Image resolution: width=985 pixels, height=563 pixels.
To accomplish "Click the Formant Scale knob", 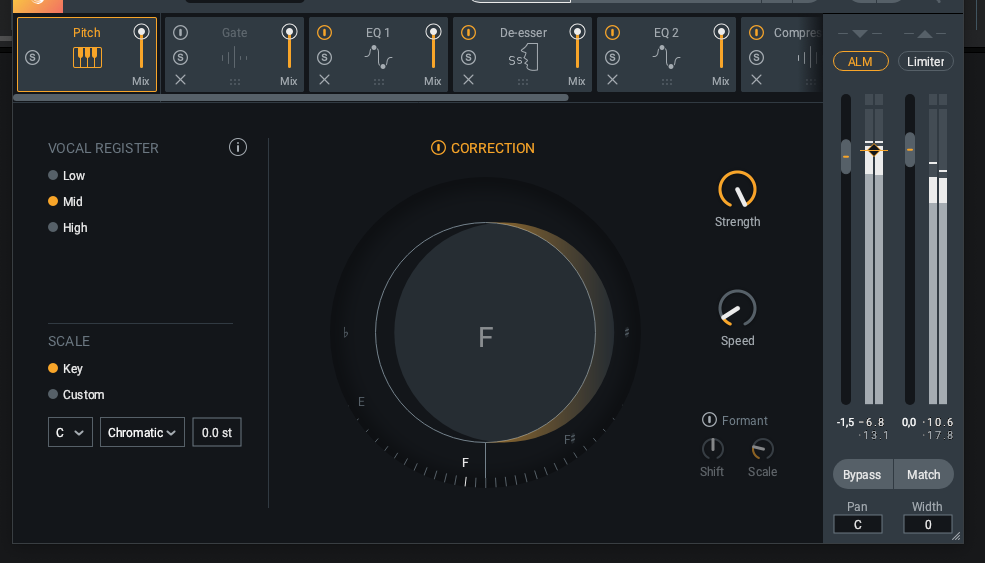I will [x=763, y=449].
